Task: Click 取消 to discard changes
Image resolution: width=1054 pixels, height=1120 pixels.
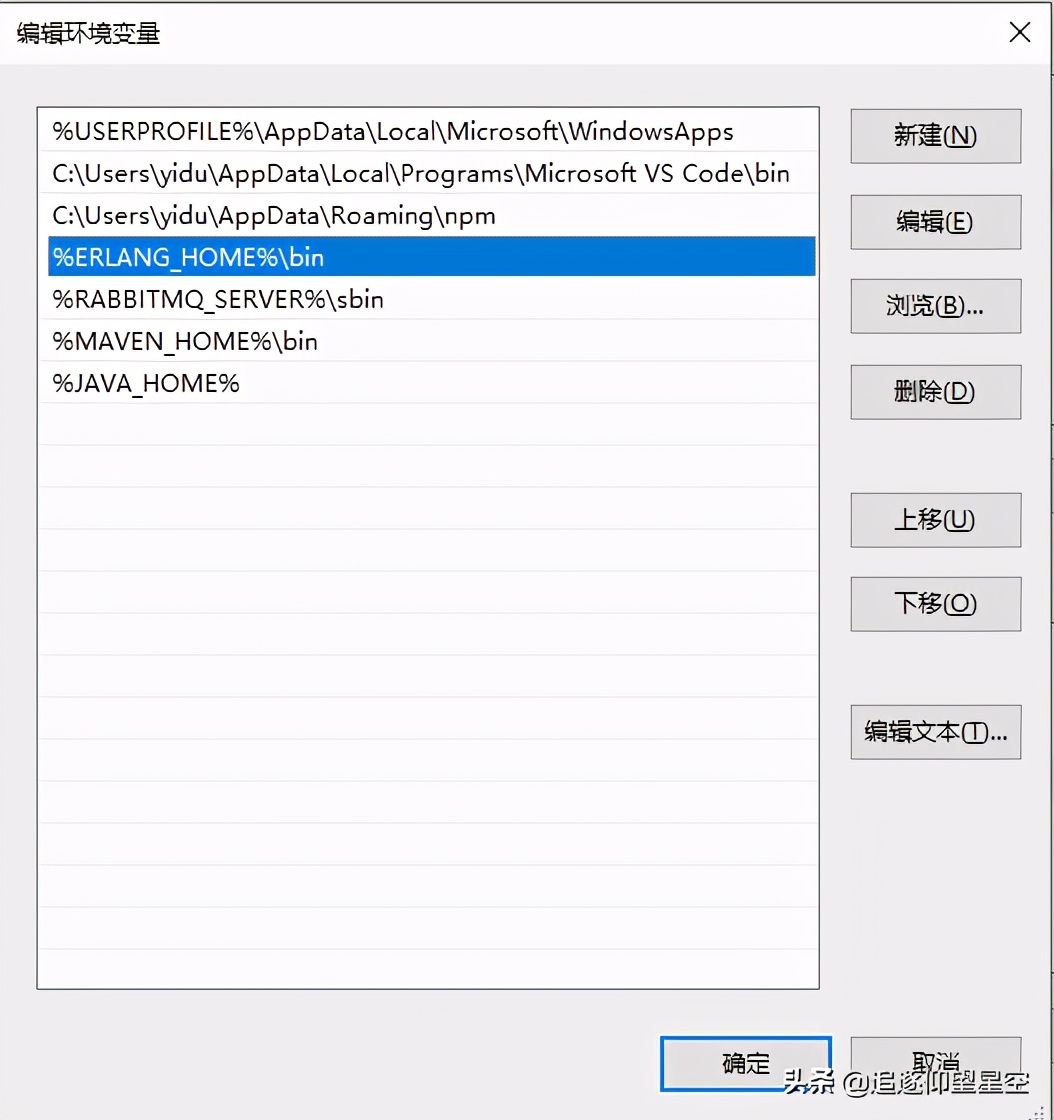Action: pos(934,1064)
